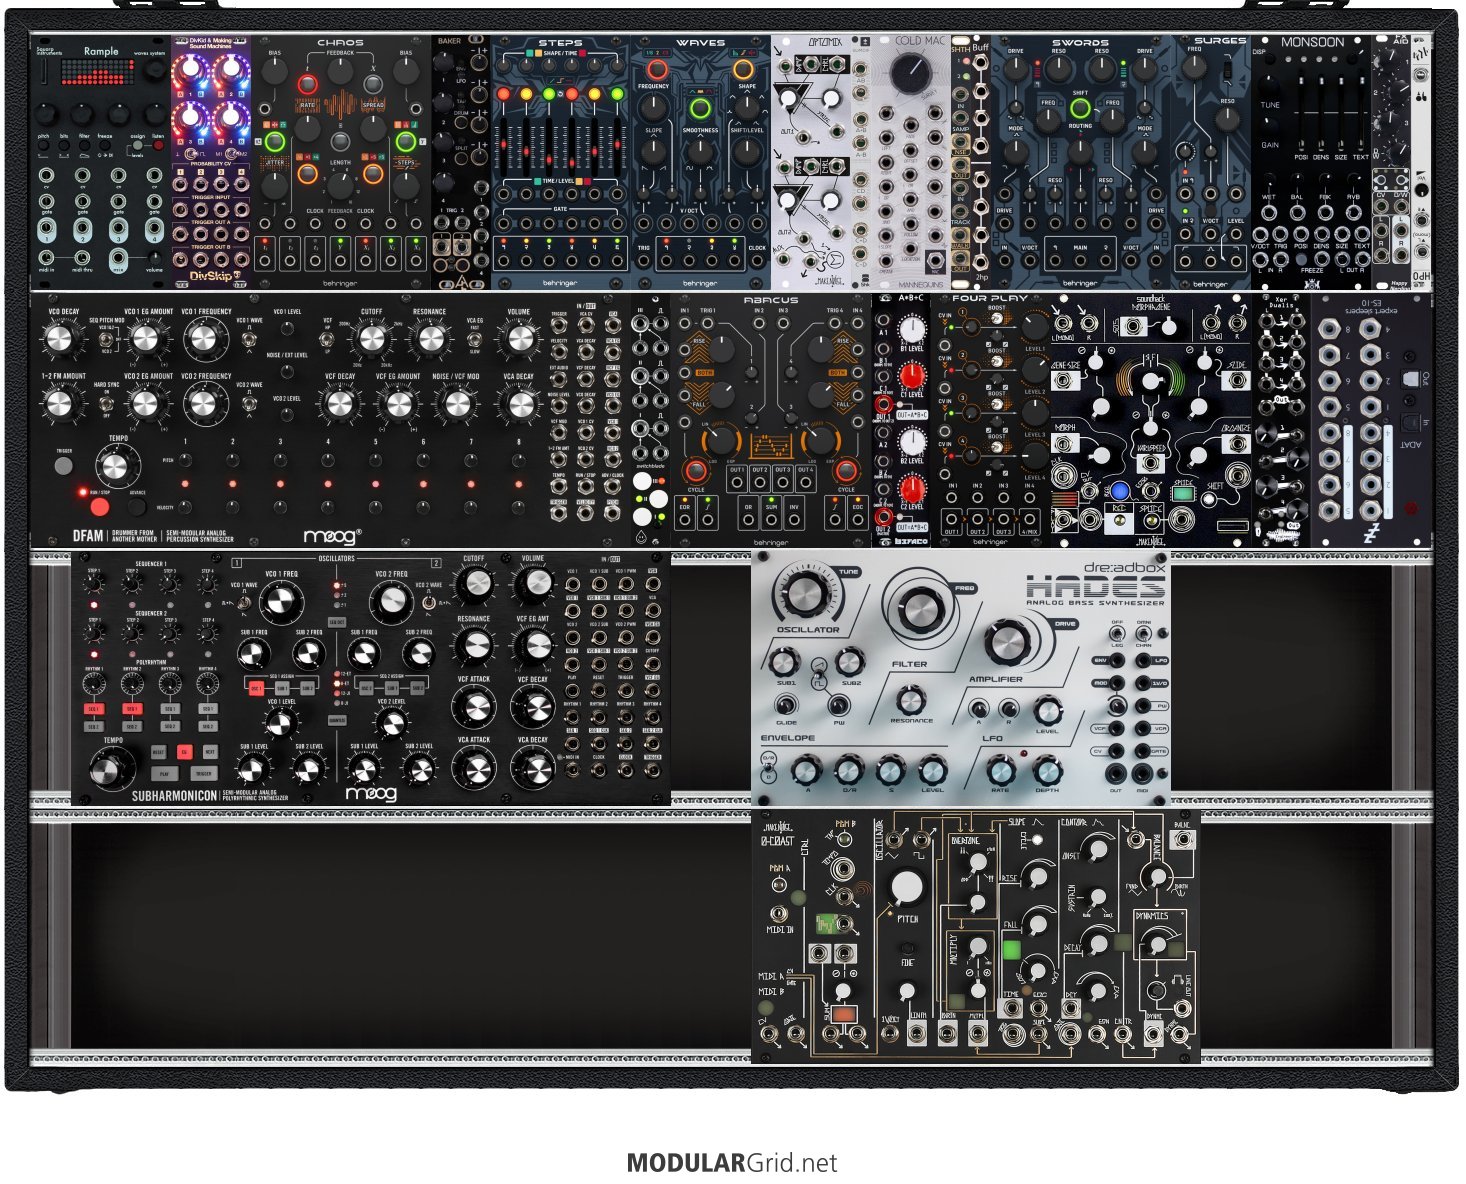Click the DFAM 1-2 FM Amount knob

click(61, 404)
